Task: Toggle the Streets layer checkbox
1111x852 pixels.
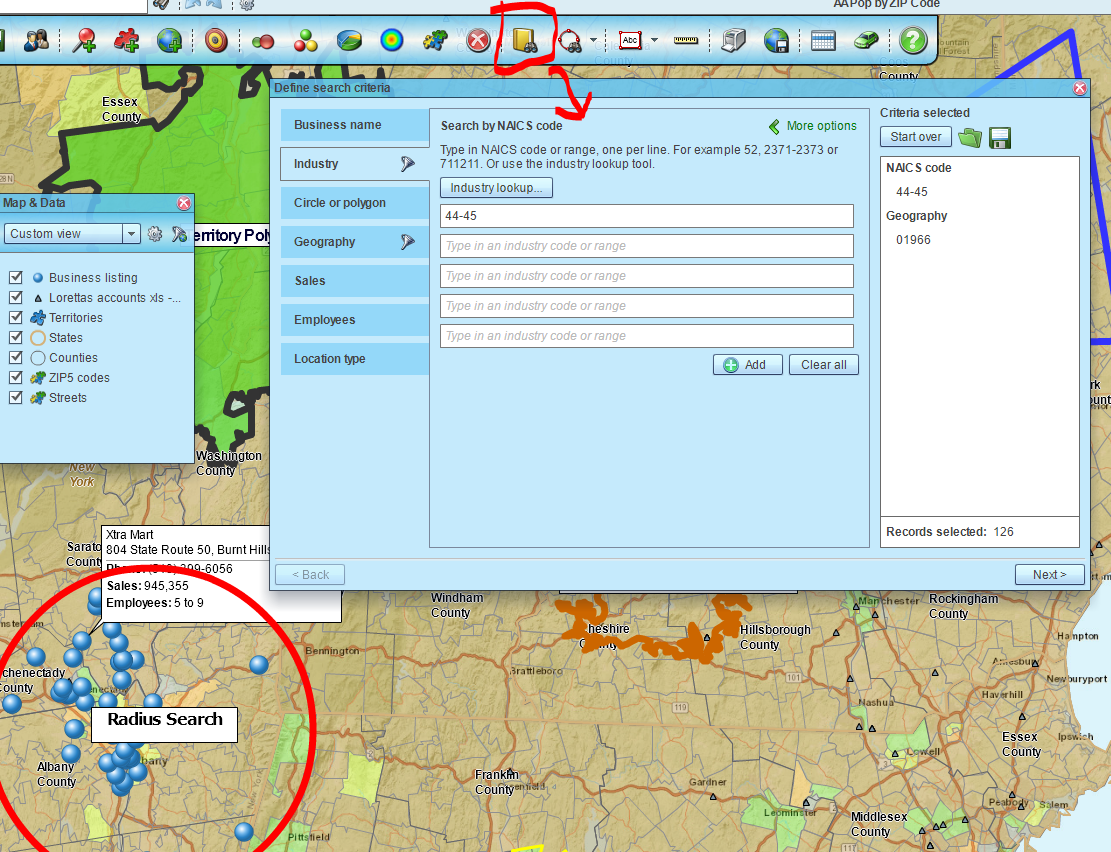Action: click(x=16, y=397)
